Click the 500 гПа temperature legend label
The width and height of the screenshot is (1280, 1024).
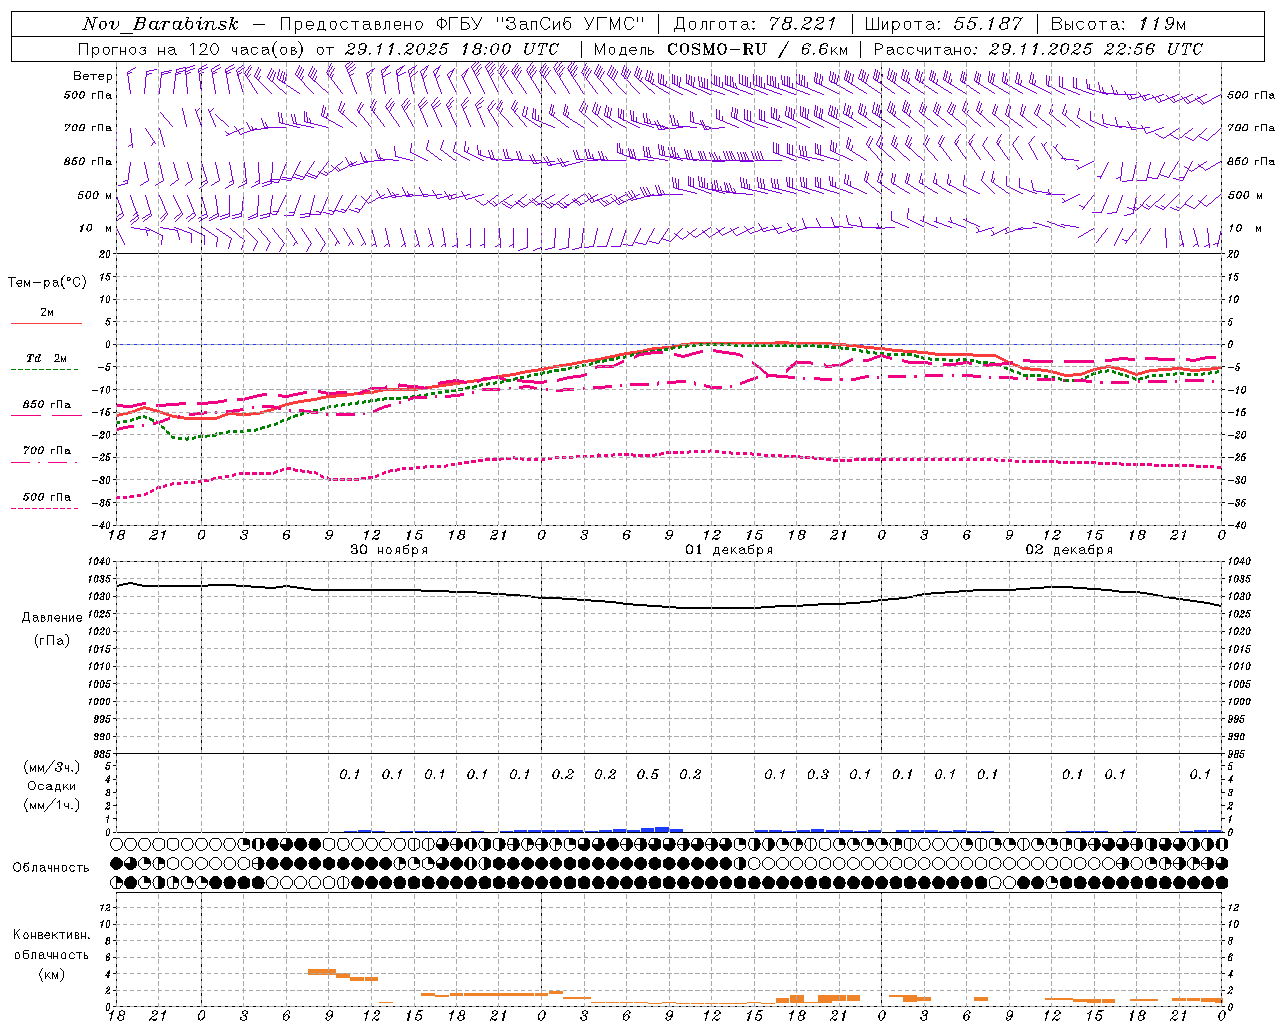tap(47, 496)
